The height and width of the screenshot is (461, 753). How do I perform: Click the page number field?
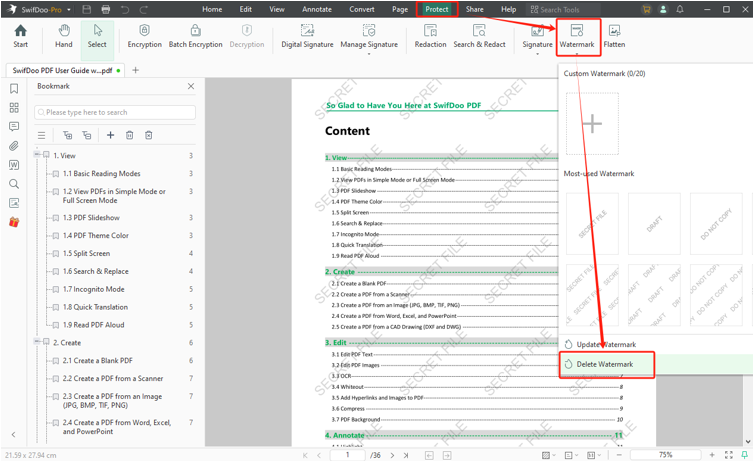click(348, 455)
